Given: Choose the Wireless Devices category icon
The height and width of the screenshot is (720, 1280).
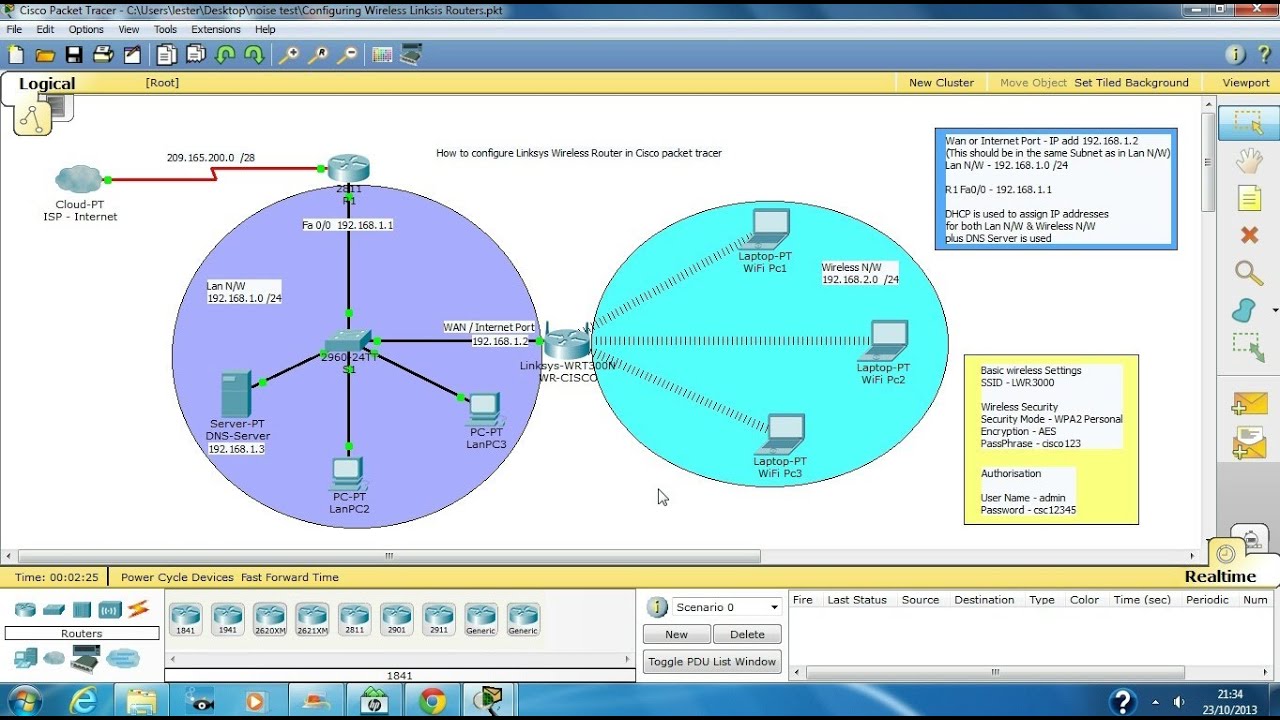Looking at the screenshot, I should tap(110, 609).
